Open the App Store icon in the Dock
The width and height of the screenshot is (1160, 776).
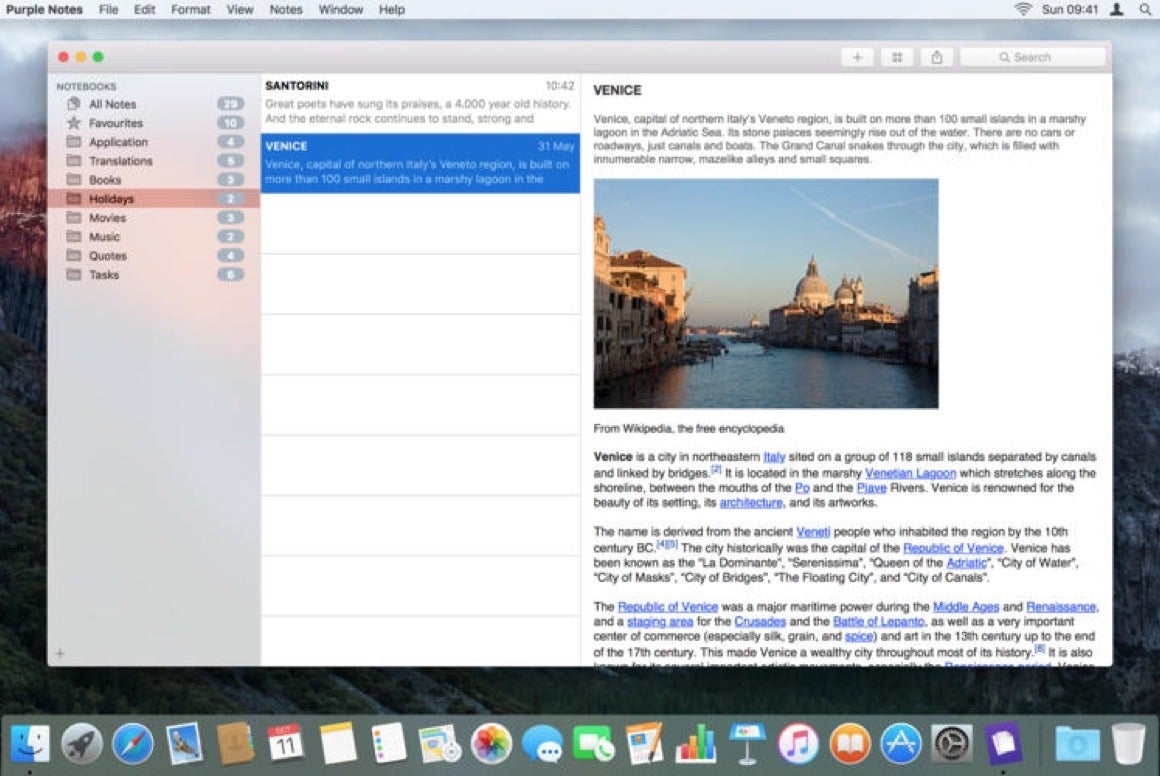[900, 743]
